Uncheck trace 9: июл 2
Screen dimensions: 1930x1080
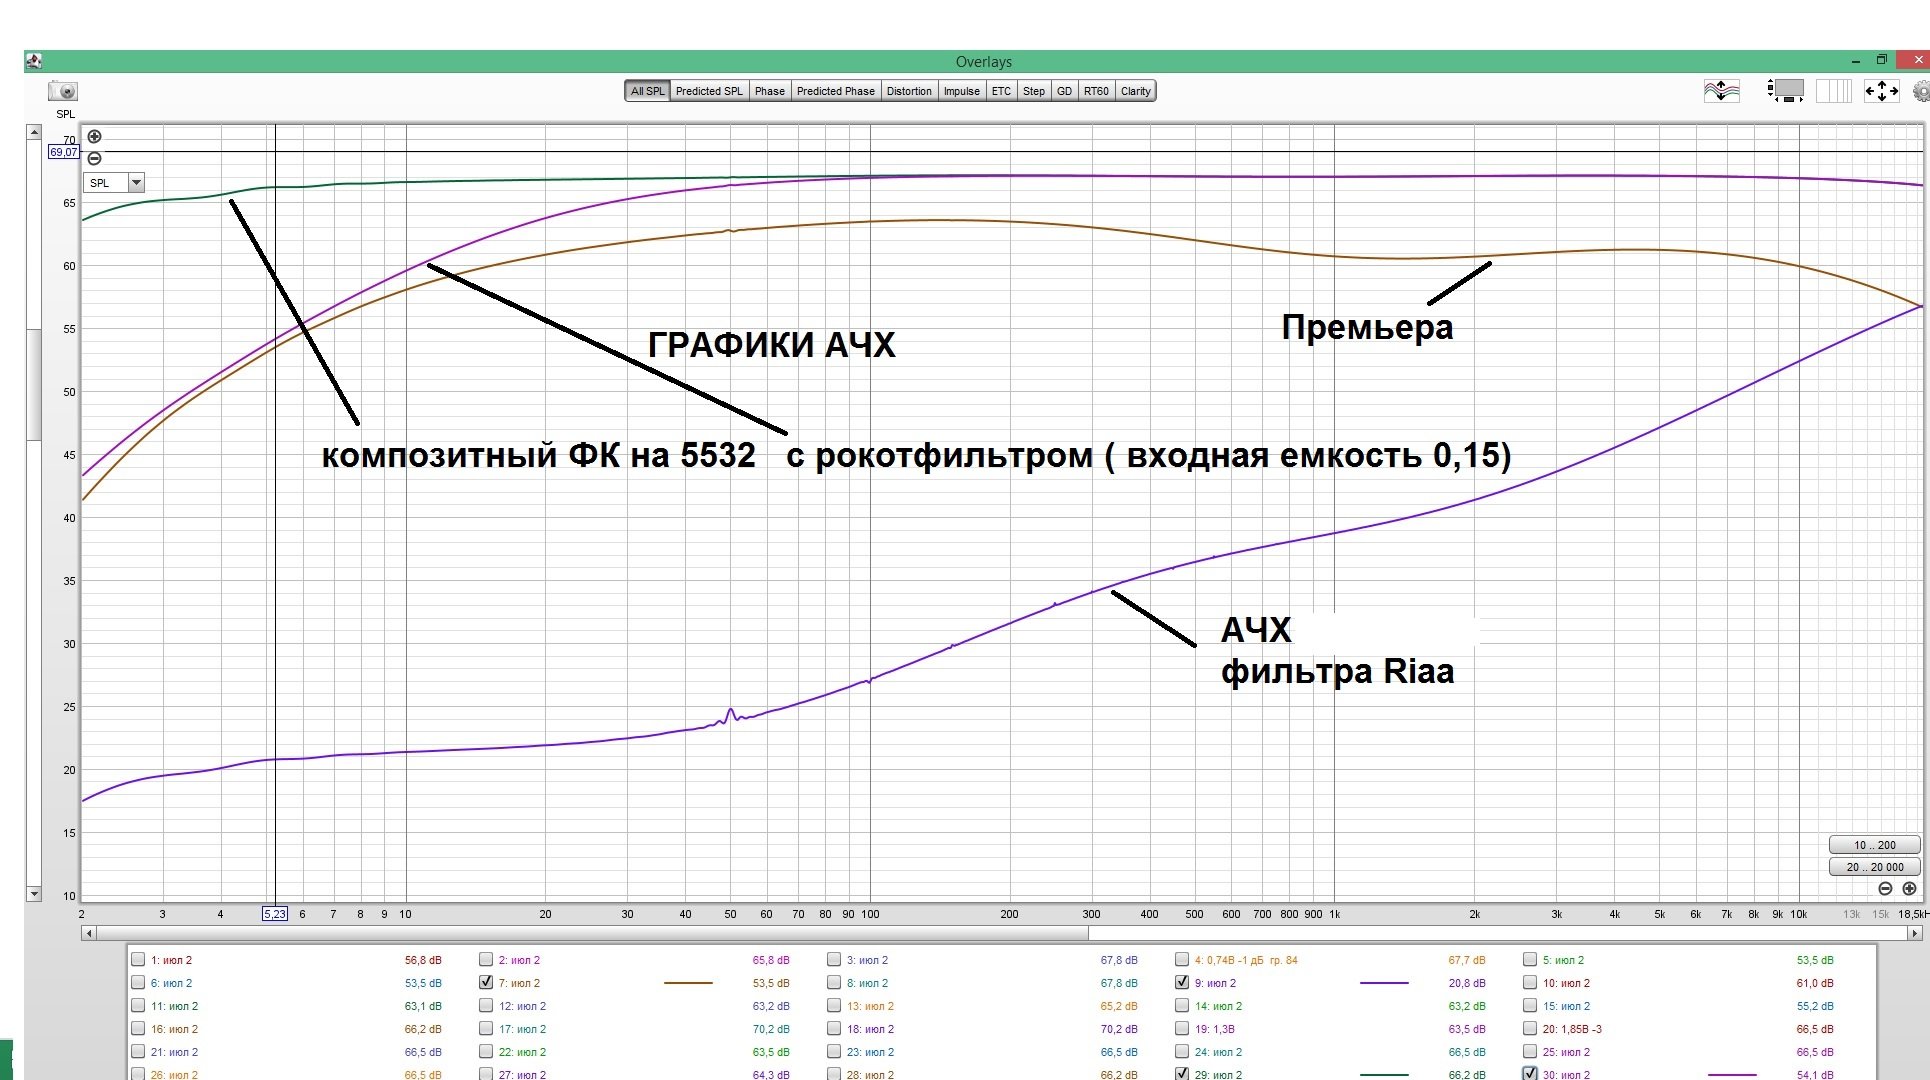1182,982
